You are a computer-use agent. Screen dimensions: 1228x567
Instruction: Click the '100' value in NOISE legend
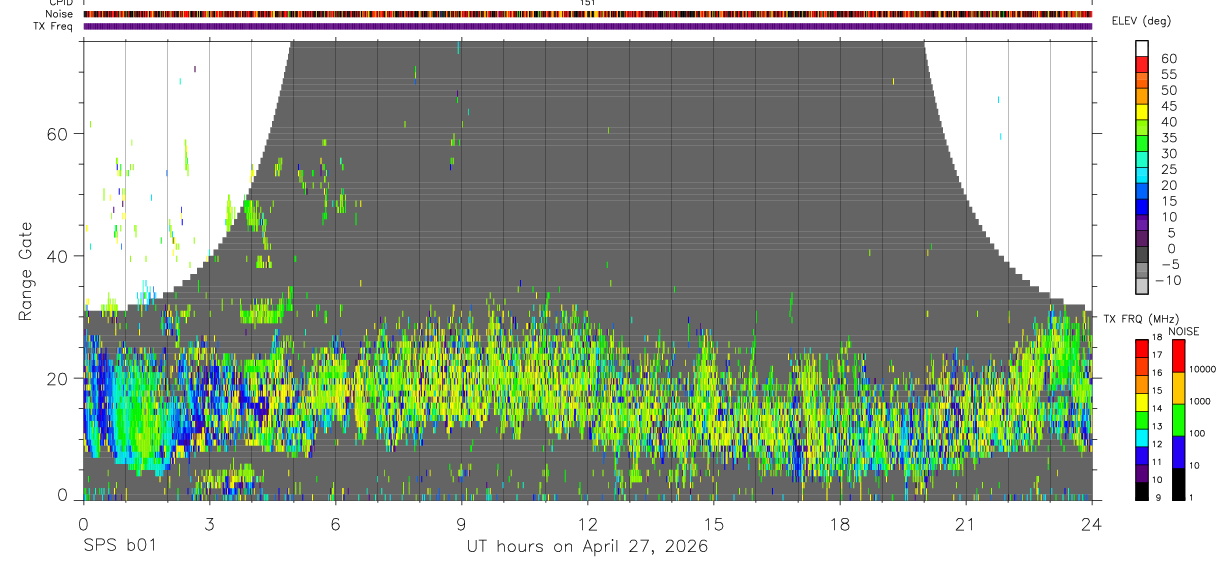[1199, 434]
